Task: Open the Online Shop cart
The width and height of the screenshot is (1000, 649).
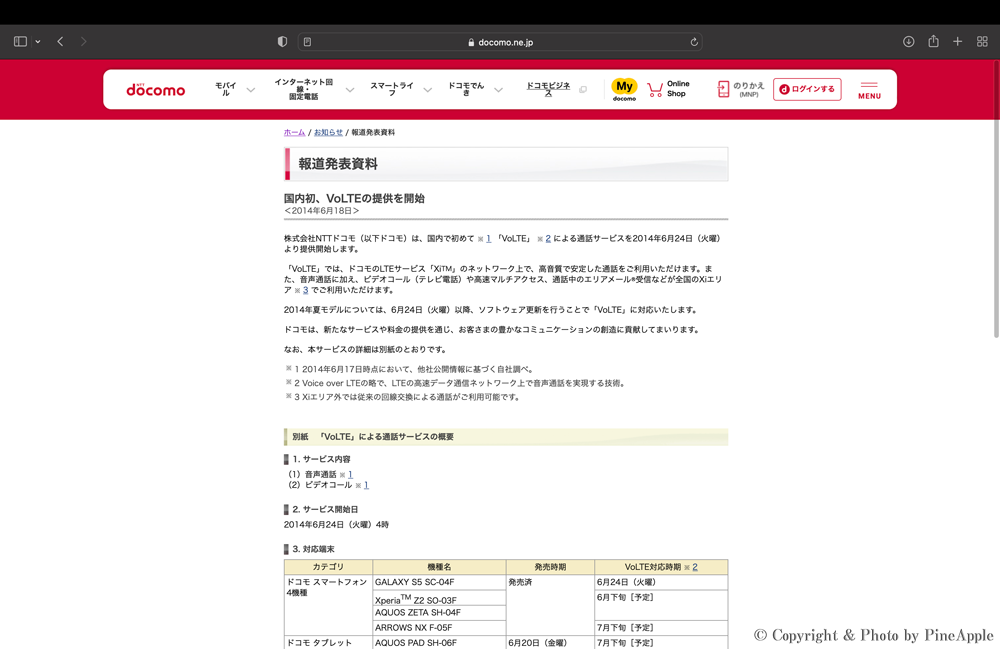Action: (668, 89)
